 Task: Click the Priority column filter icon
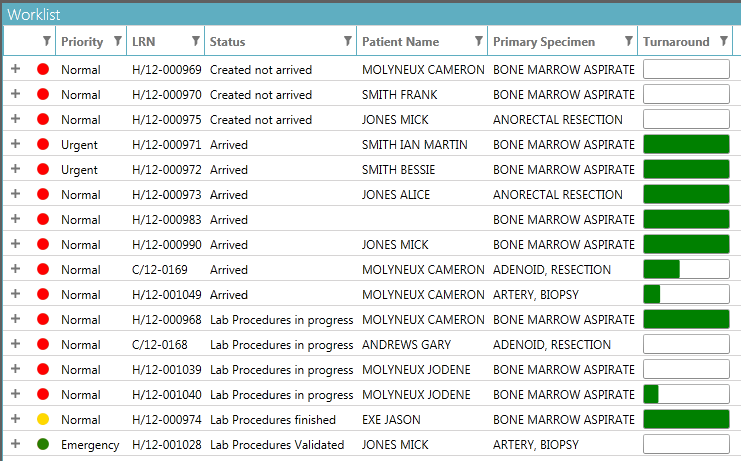pyautogui.click(x=118, y=41)
